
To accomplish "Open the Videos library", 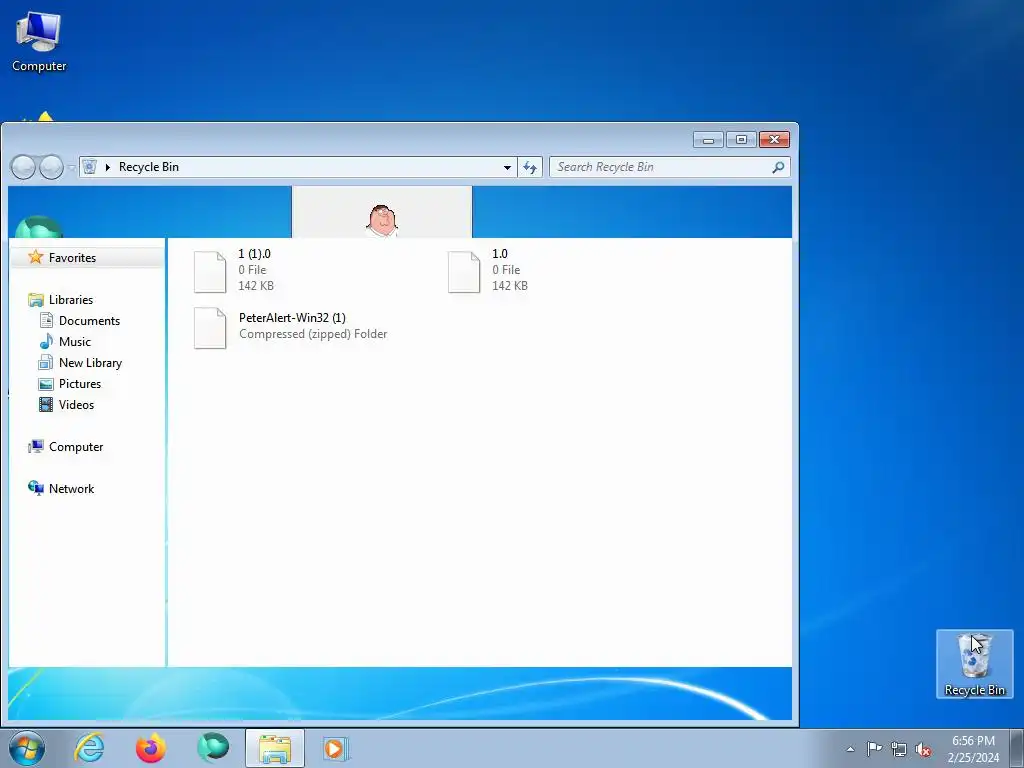I will [76, 404].
